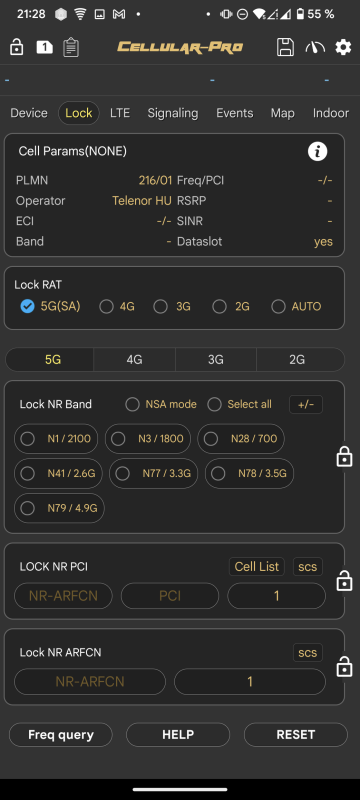Click the Freq query button

coord(61,735)
